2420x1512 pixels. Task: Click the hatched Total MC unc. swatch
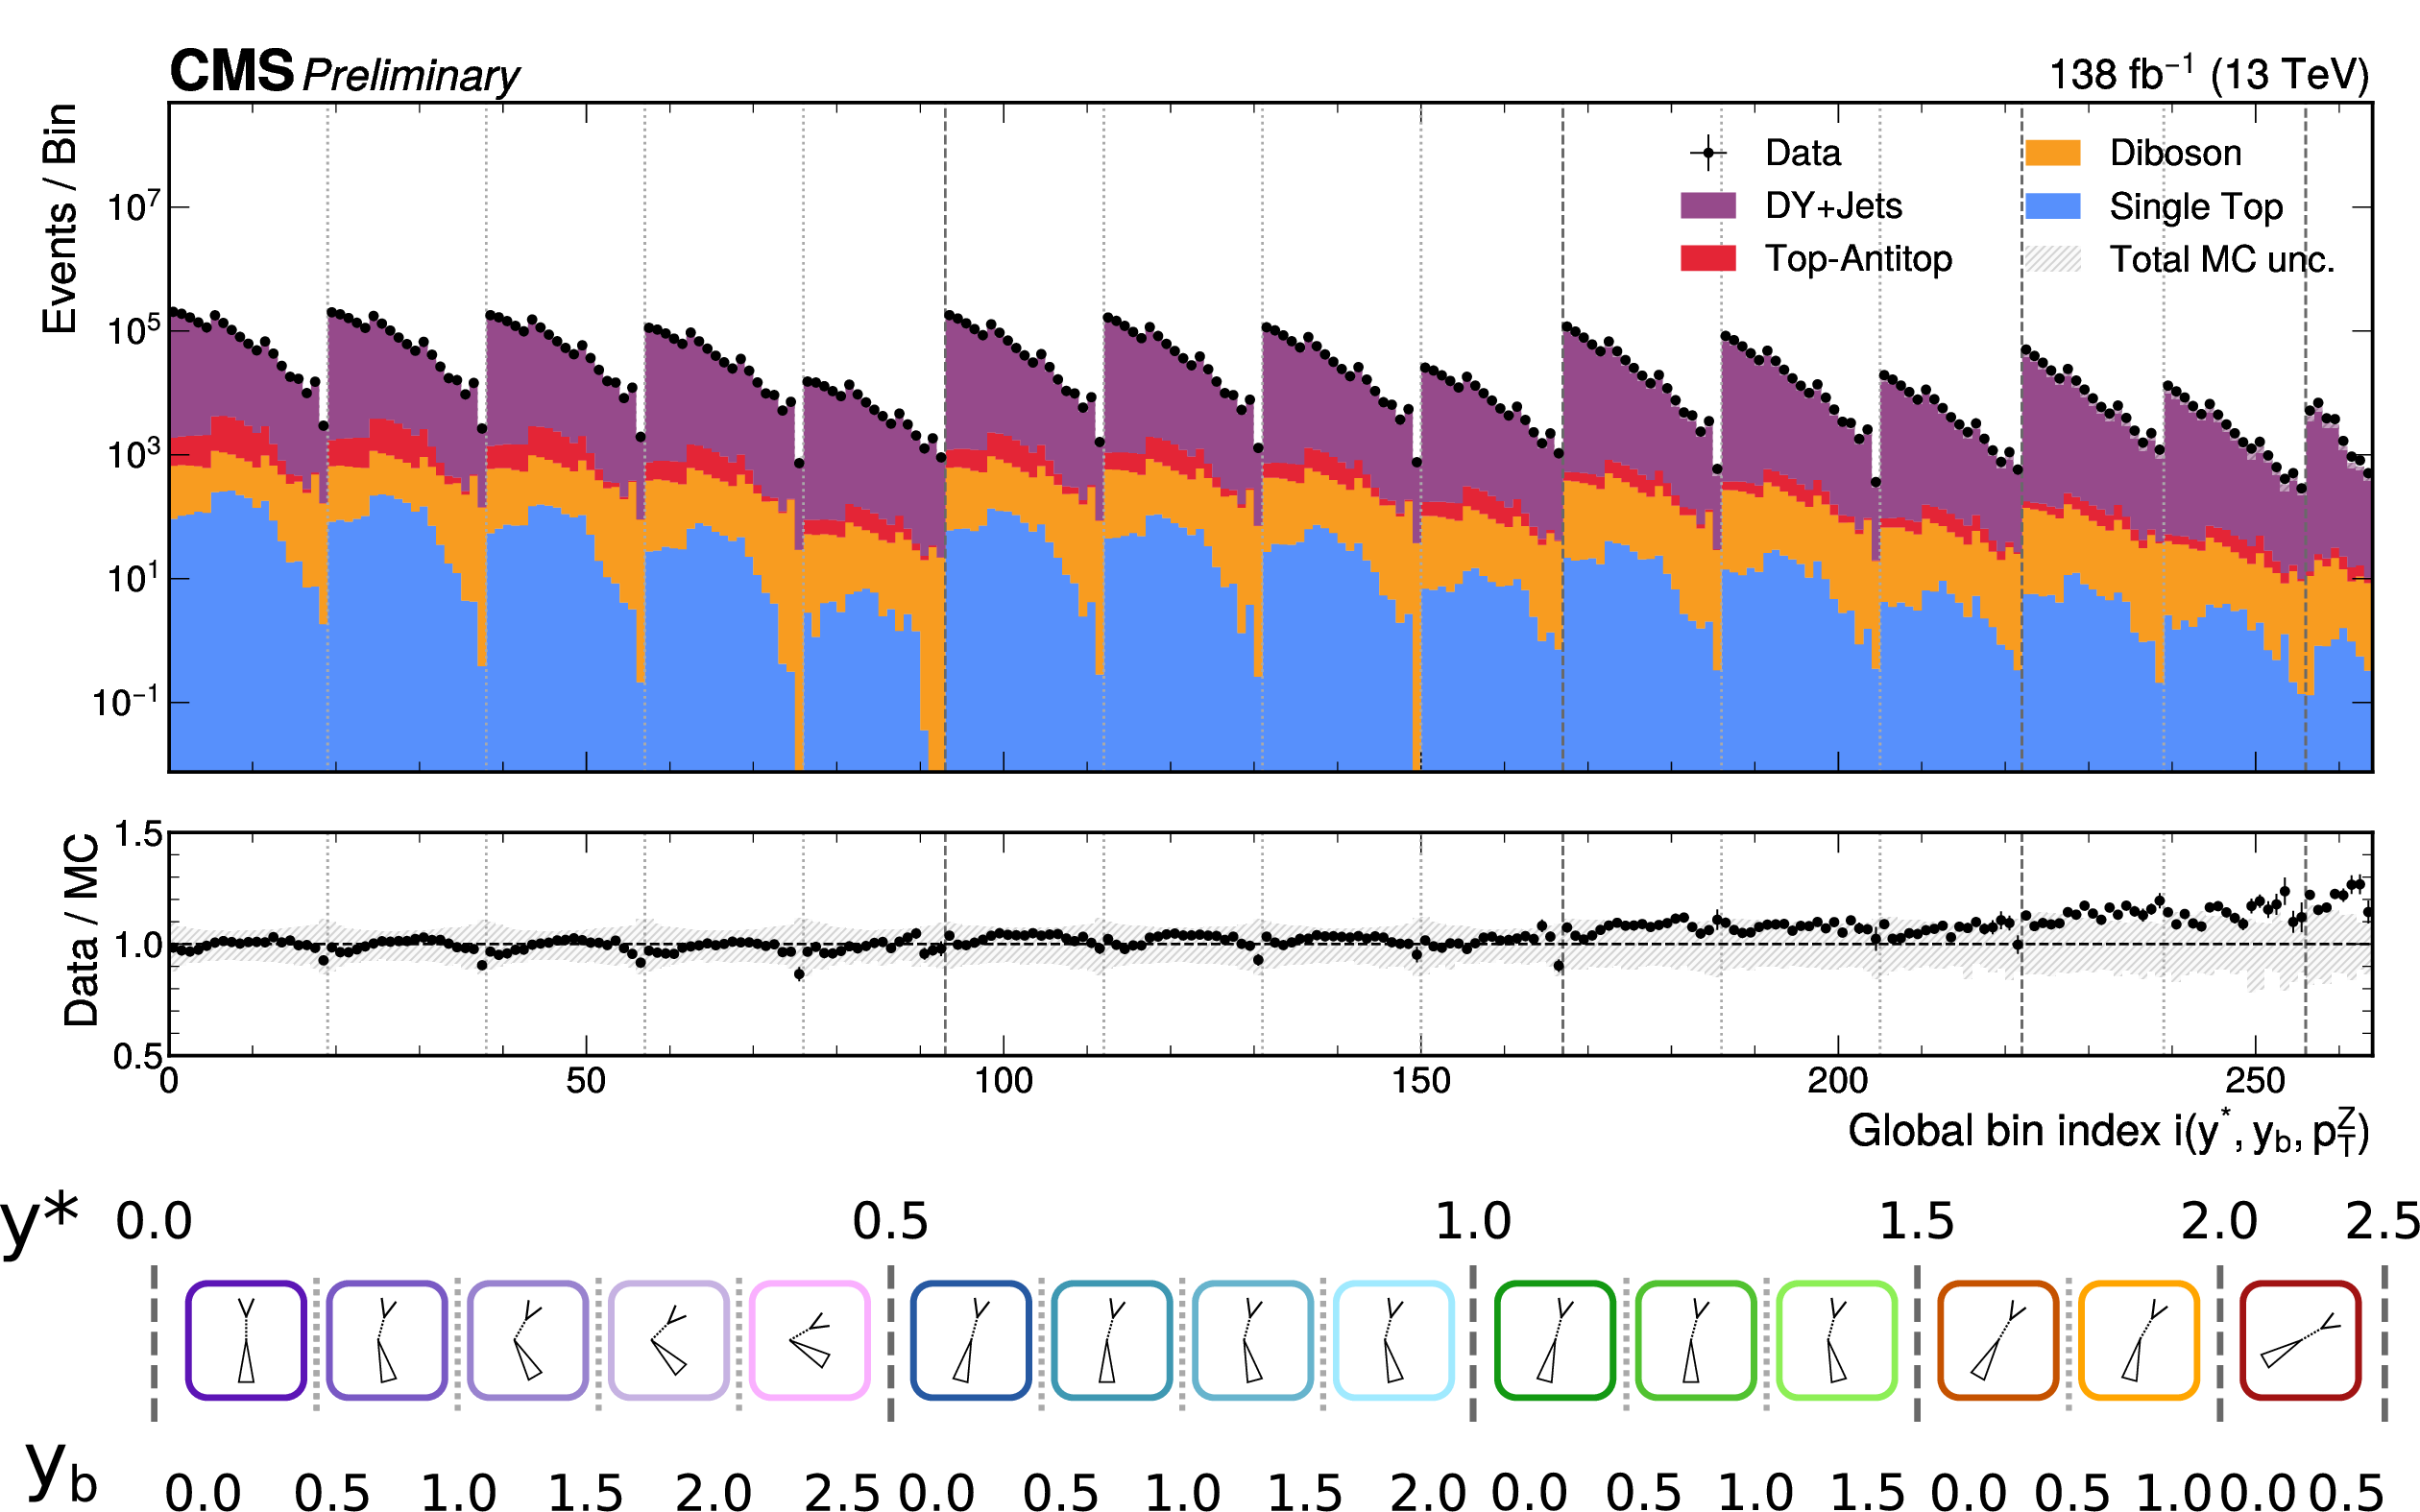[x=2052, y=259]
